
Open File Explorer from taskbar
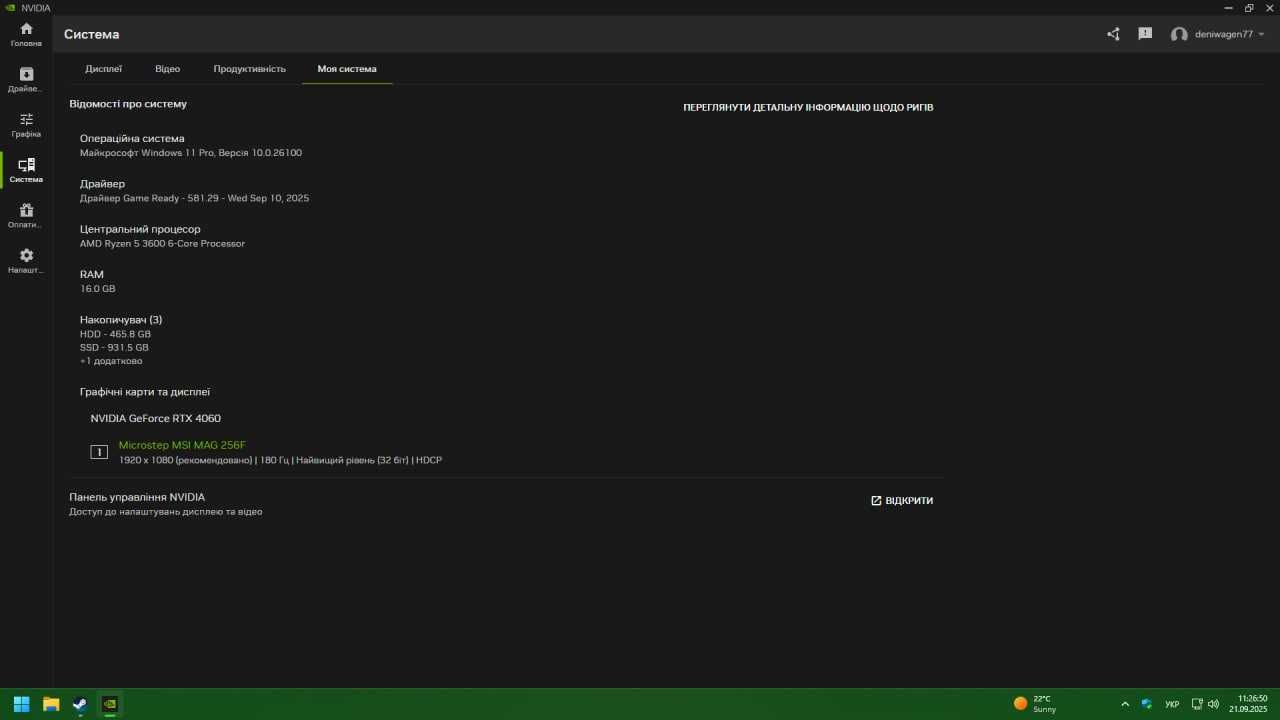[x=51, y=704]
